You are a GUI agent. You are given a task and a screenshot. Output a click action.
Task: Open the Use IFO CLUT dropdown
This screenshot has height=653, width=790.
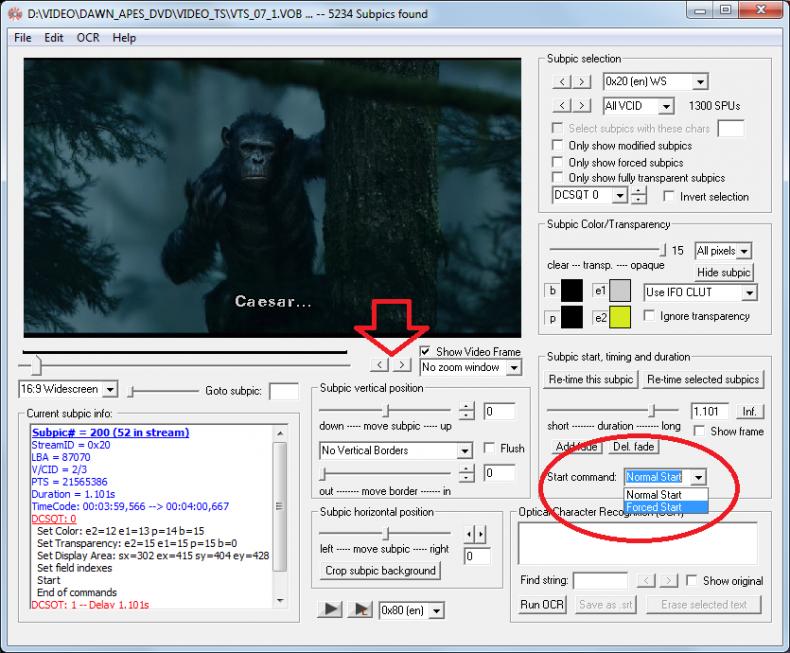pyautogui.click(x=750, y=292)
